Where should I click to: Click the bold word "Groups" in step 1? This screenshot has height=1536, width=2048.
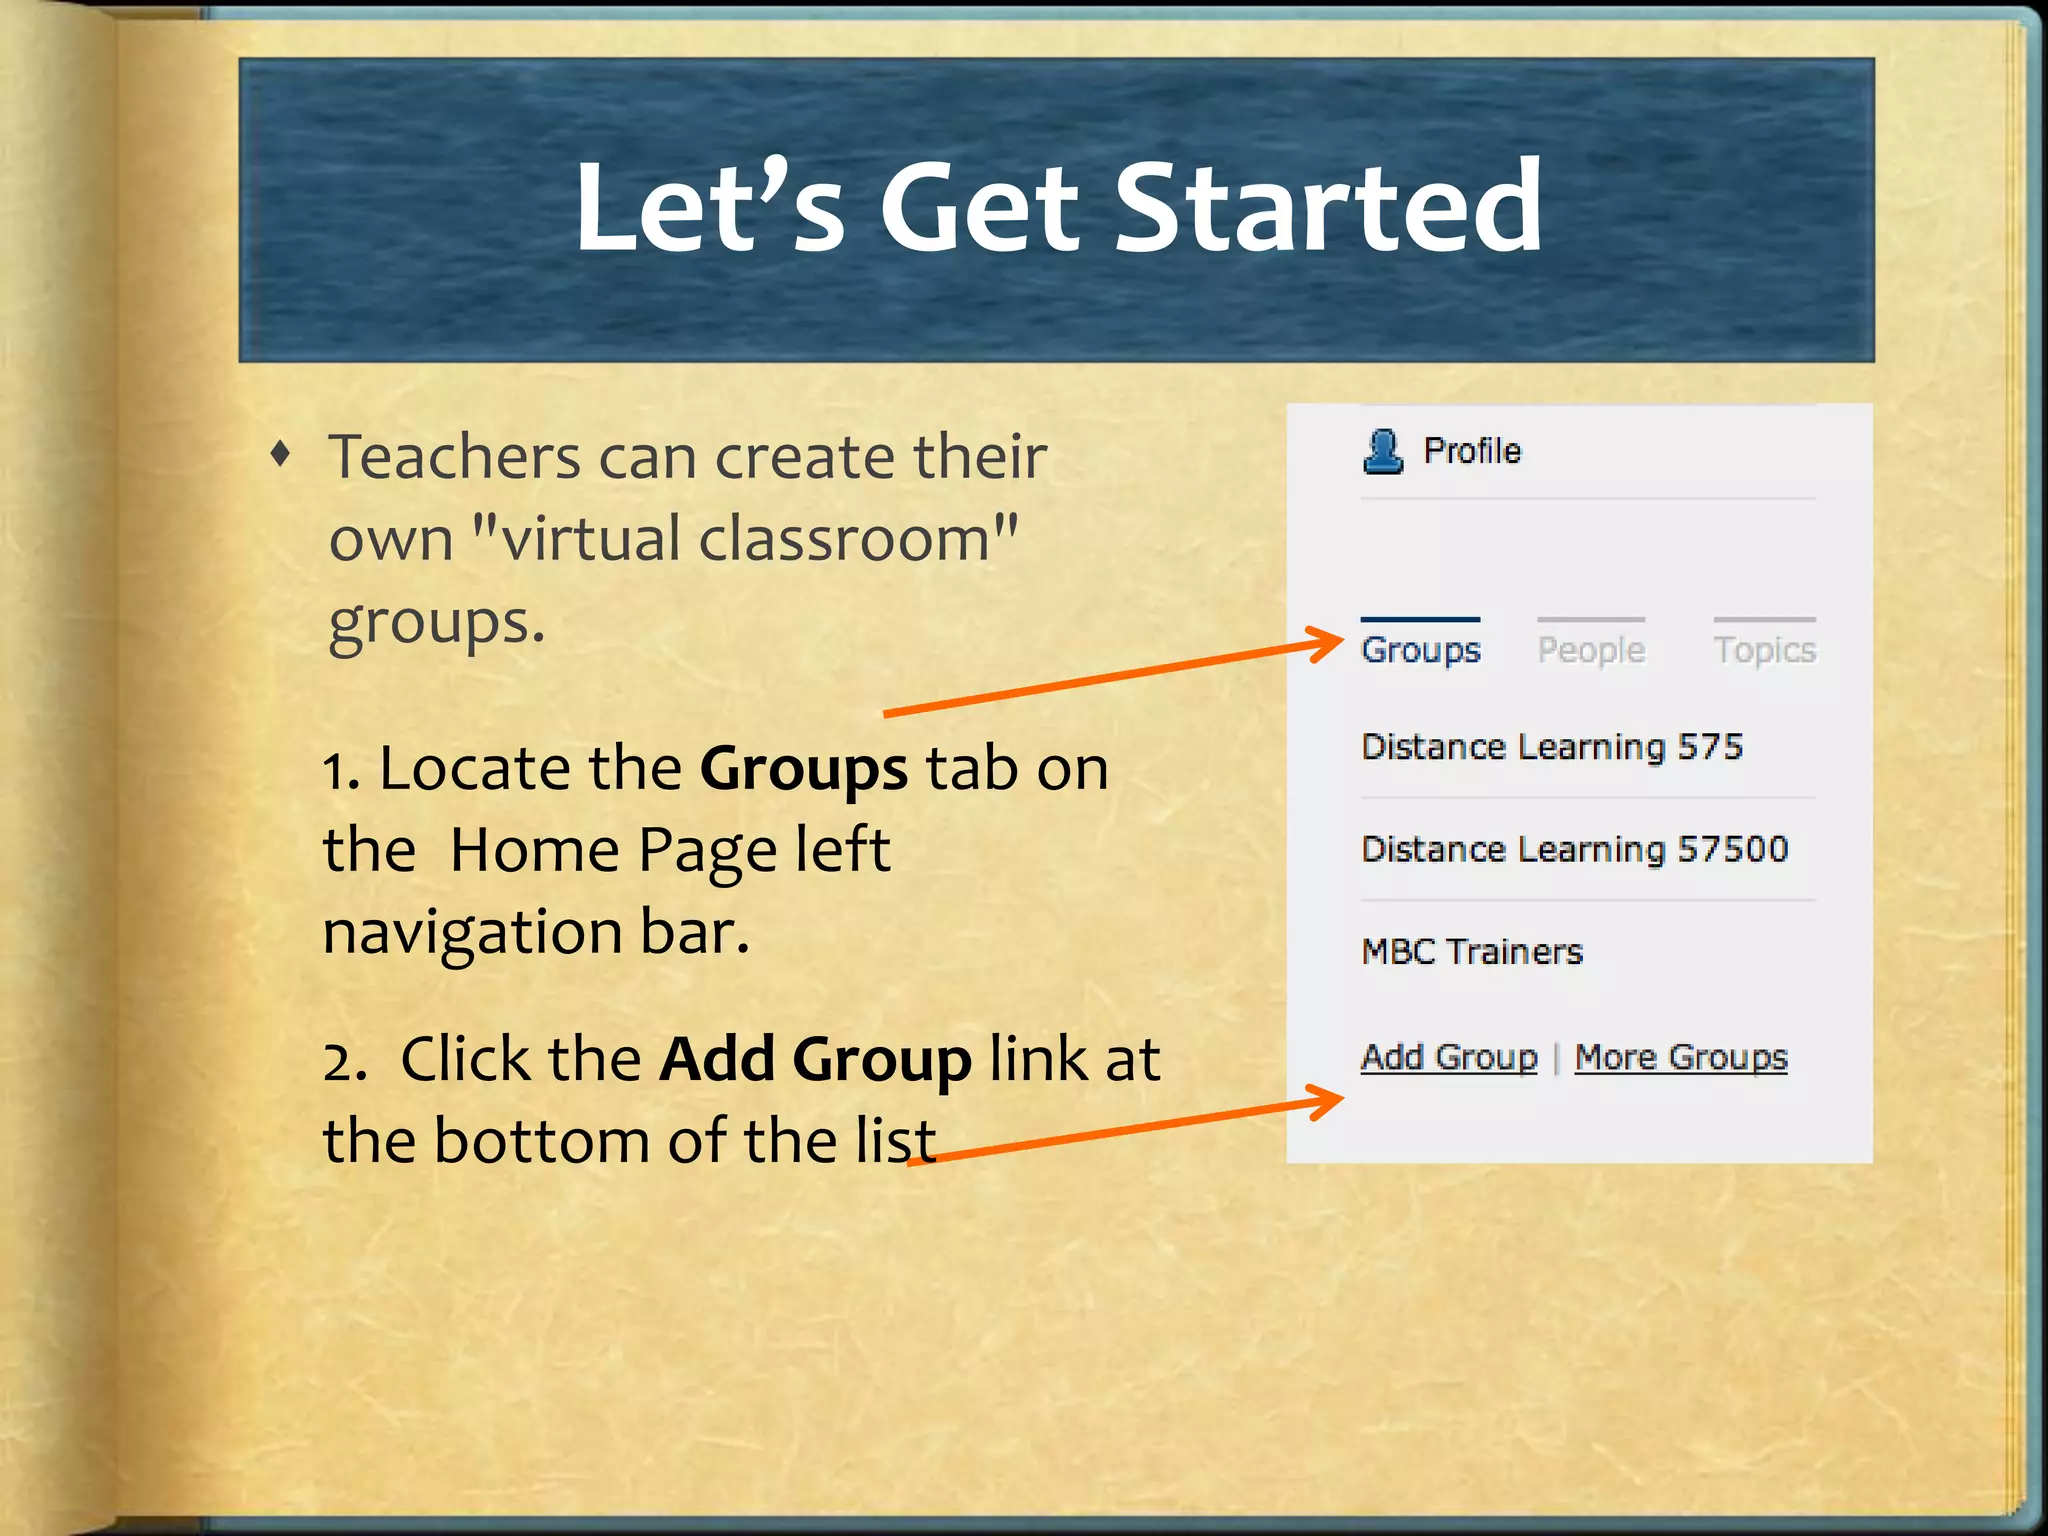click(803, 769)
